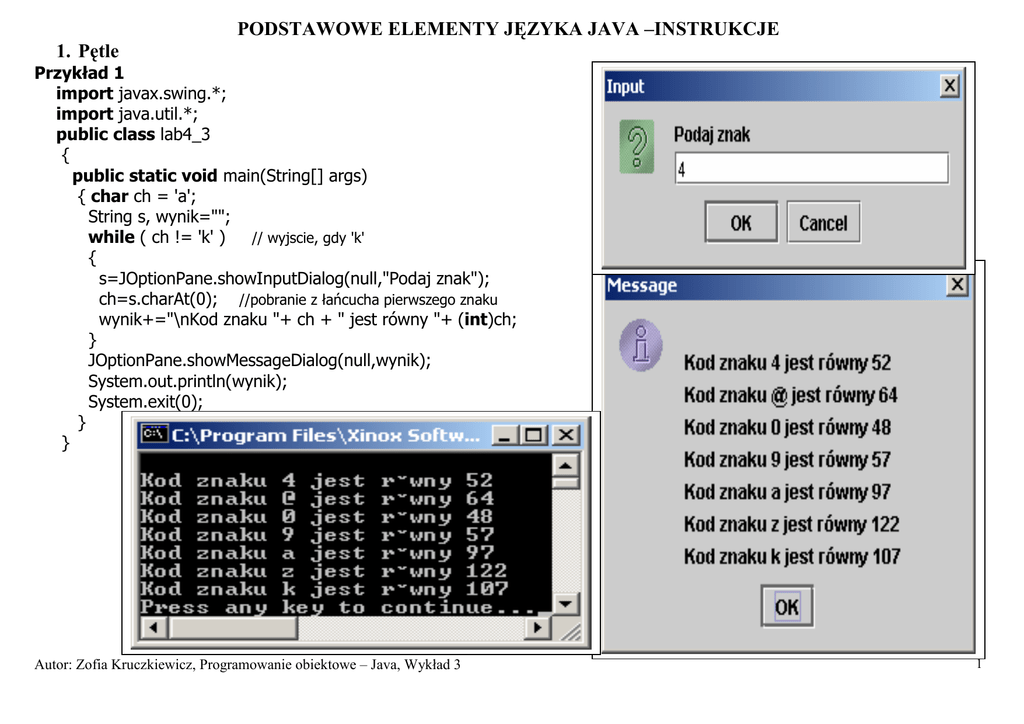This screenshot has height=724, width=1024.
Task: Close the Input dialog
Action: [949, 87]
